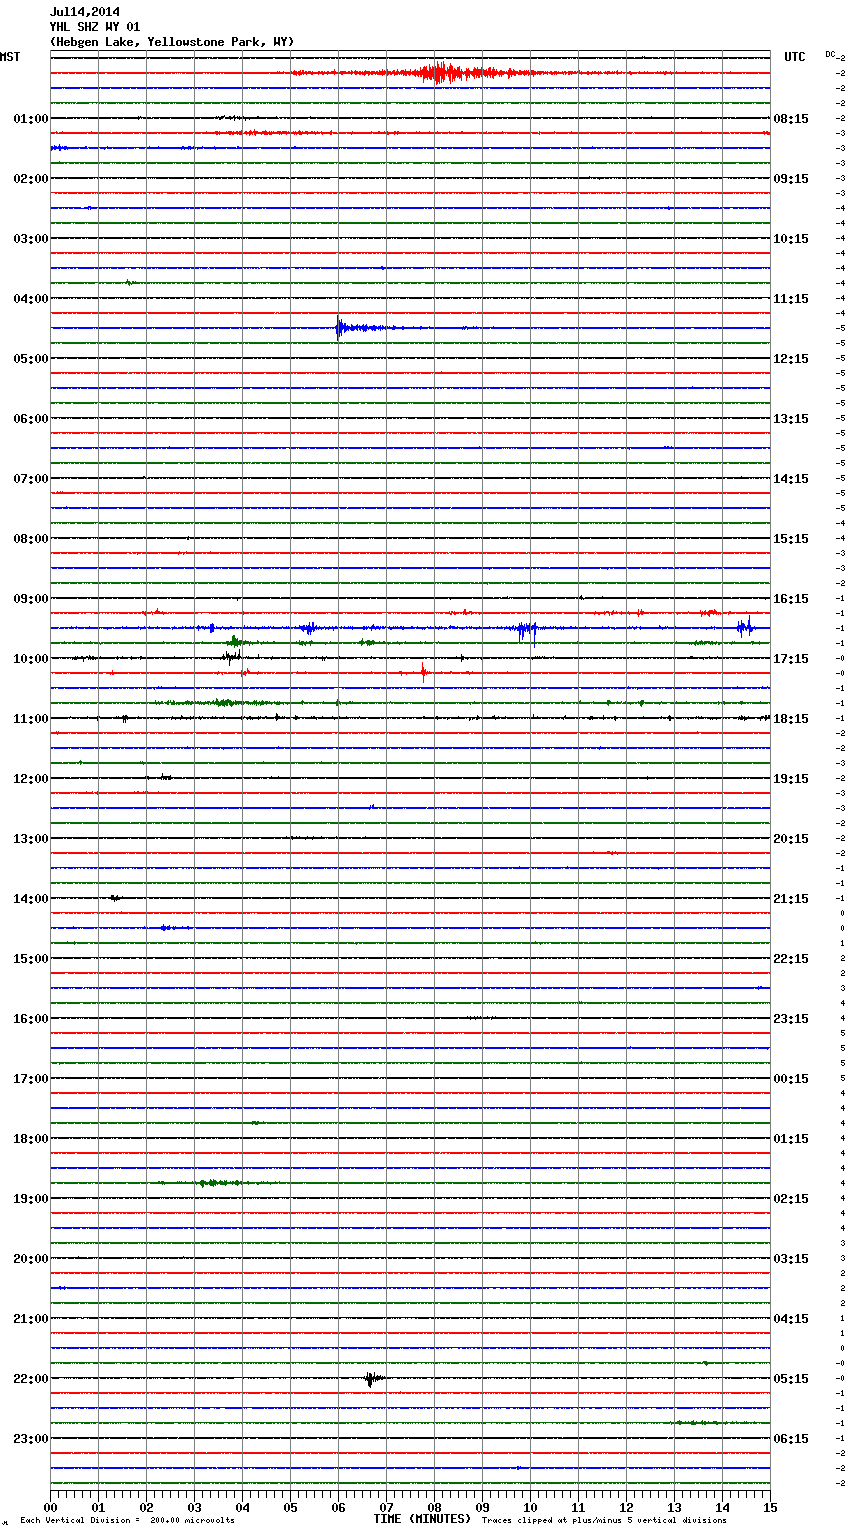Screen dimensions: 850x1534
Task: Click the 00:15 UTC time label
Action: coord(791,1079)
